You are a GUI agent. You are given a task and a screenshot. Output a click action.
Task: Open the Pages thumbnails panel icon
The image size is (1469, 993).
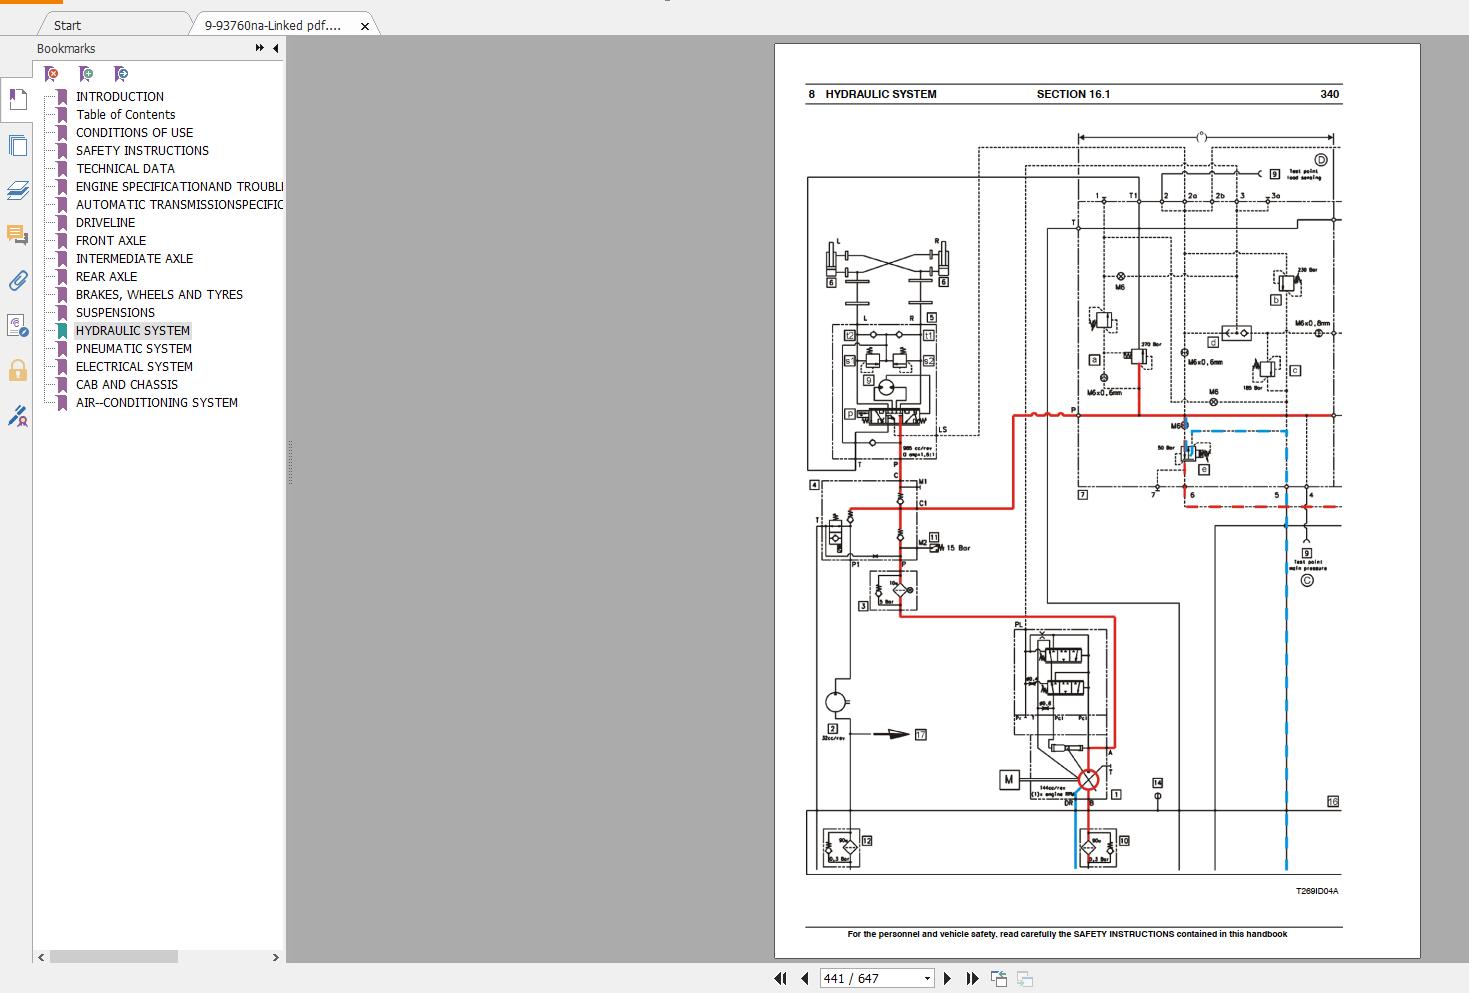click(17, 146)
